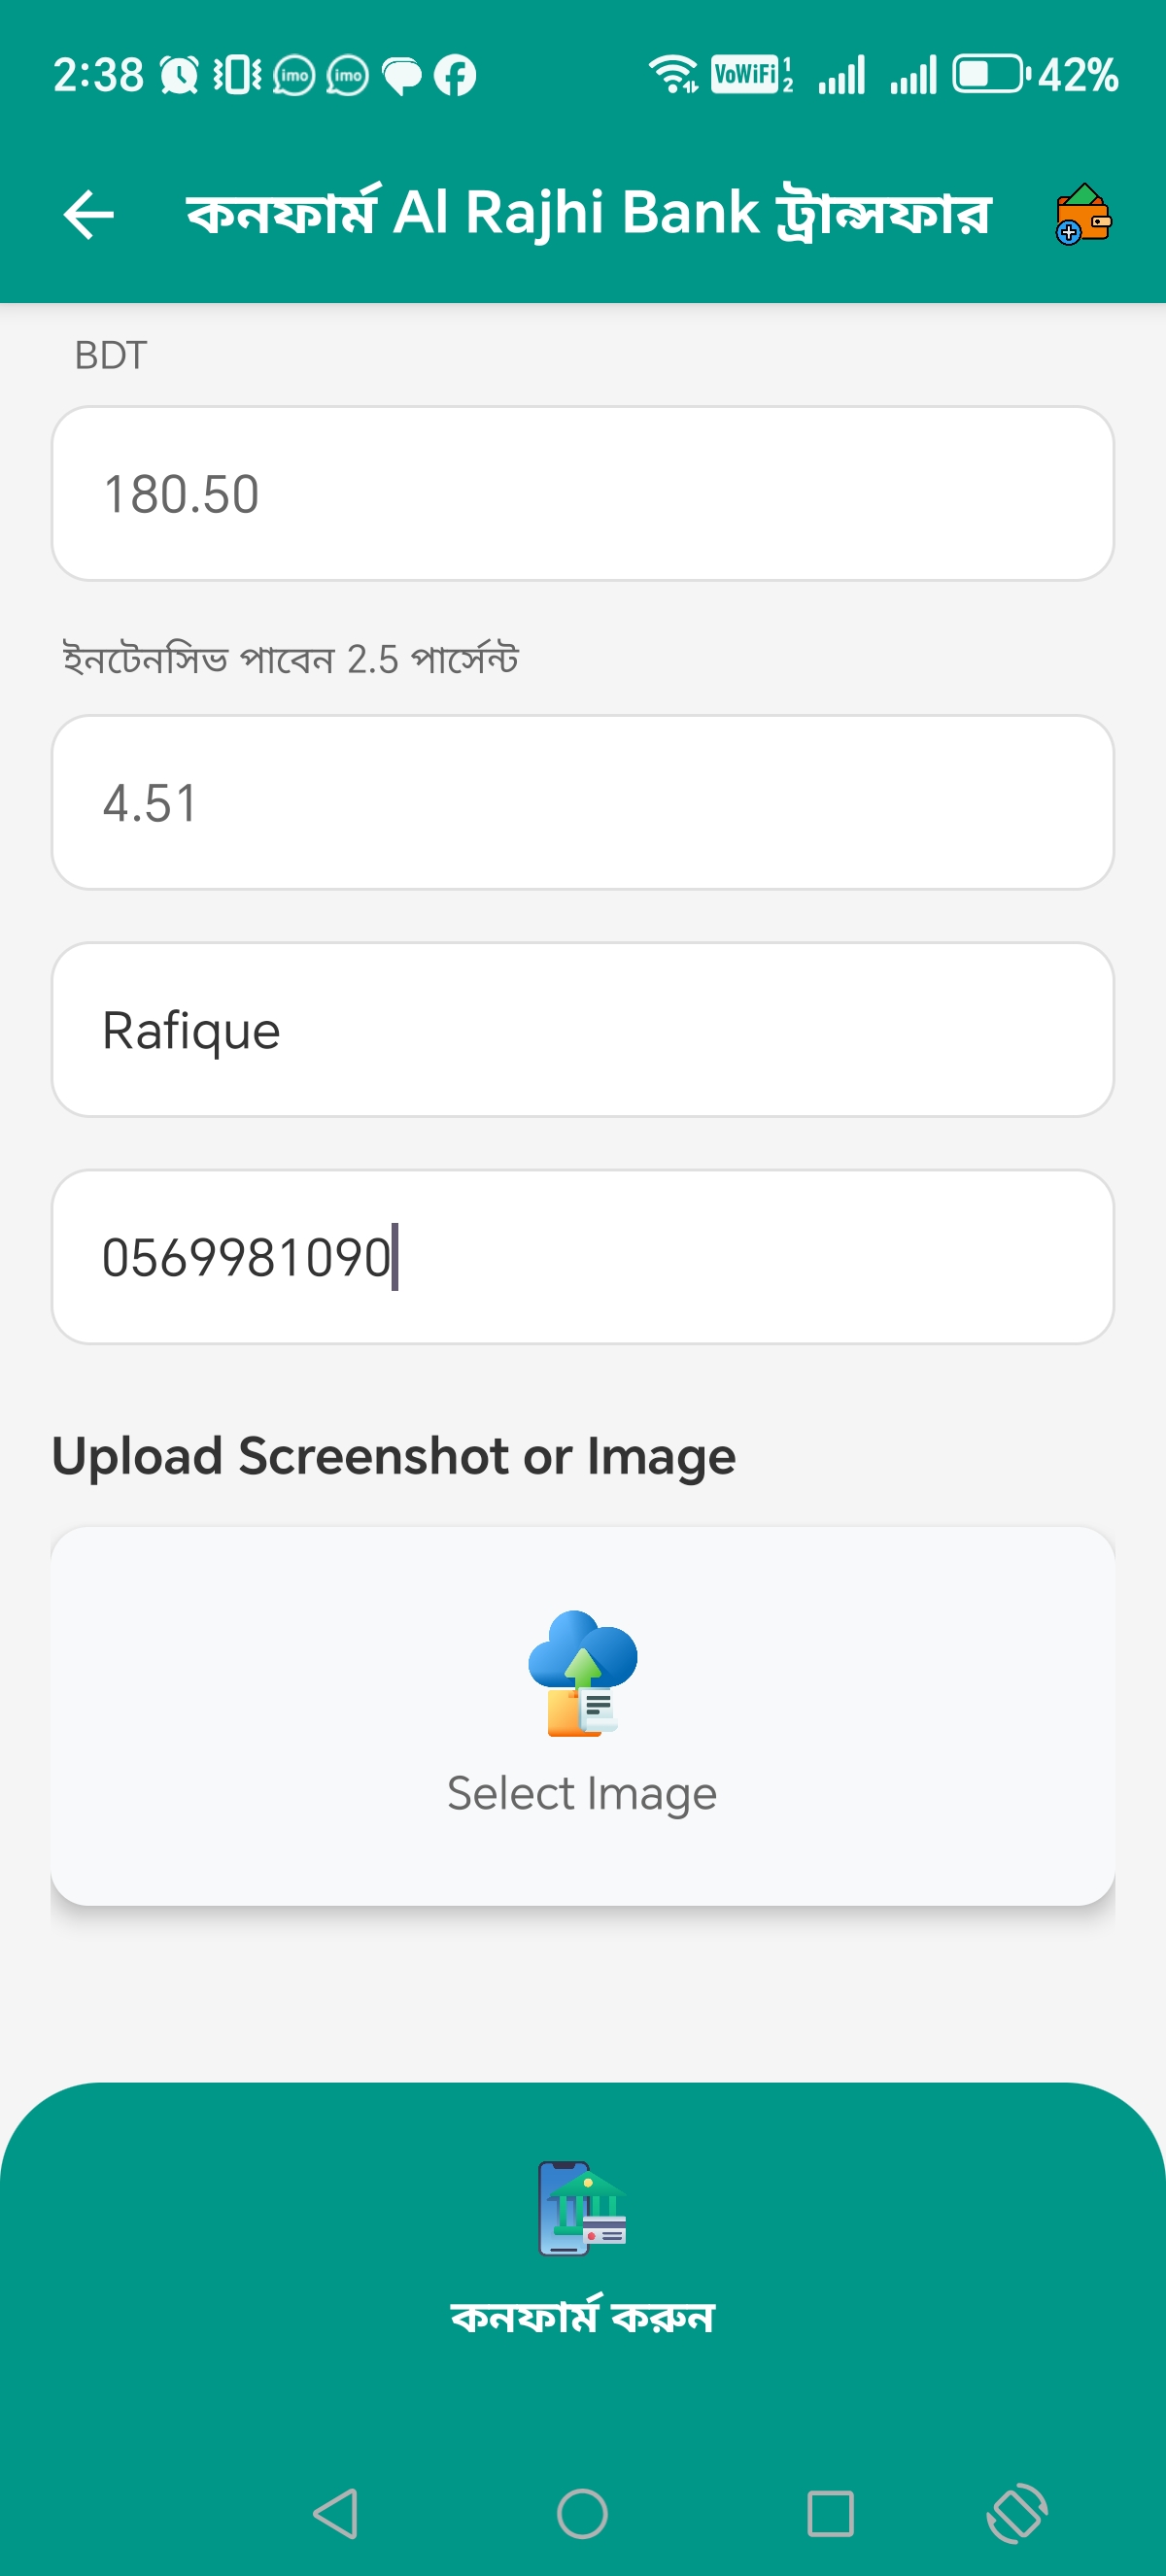
Task: Tap the incentive field showing 4.51
Action: (x=582, y=802)
